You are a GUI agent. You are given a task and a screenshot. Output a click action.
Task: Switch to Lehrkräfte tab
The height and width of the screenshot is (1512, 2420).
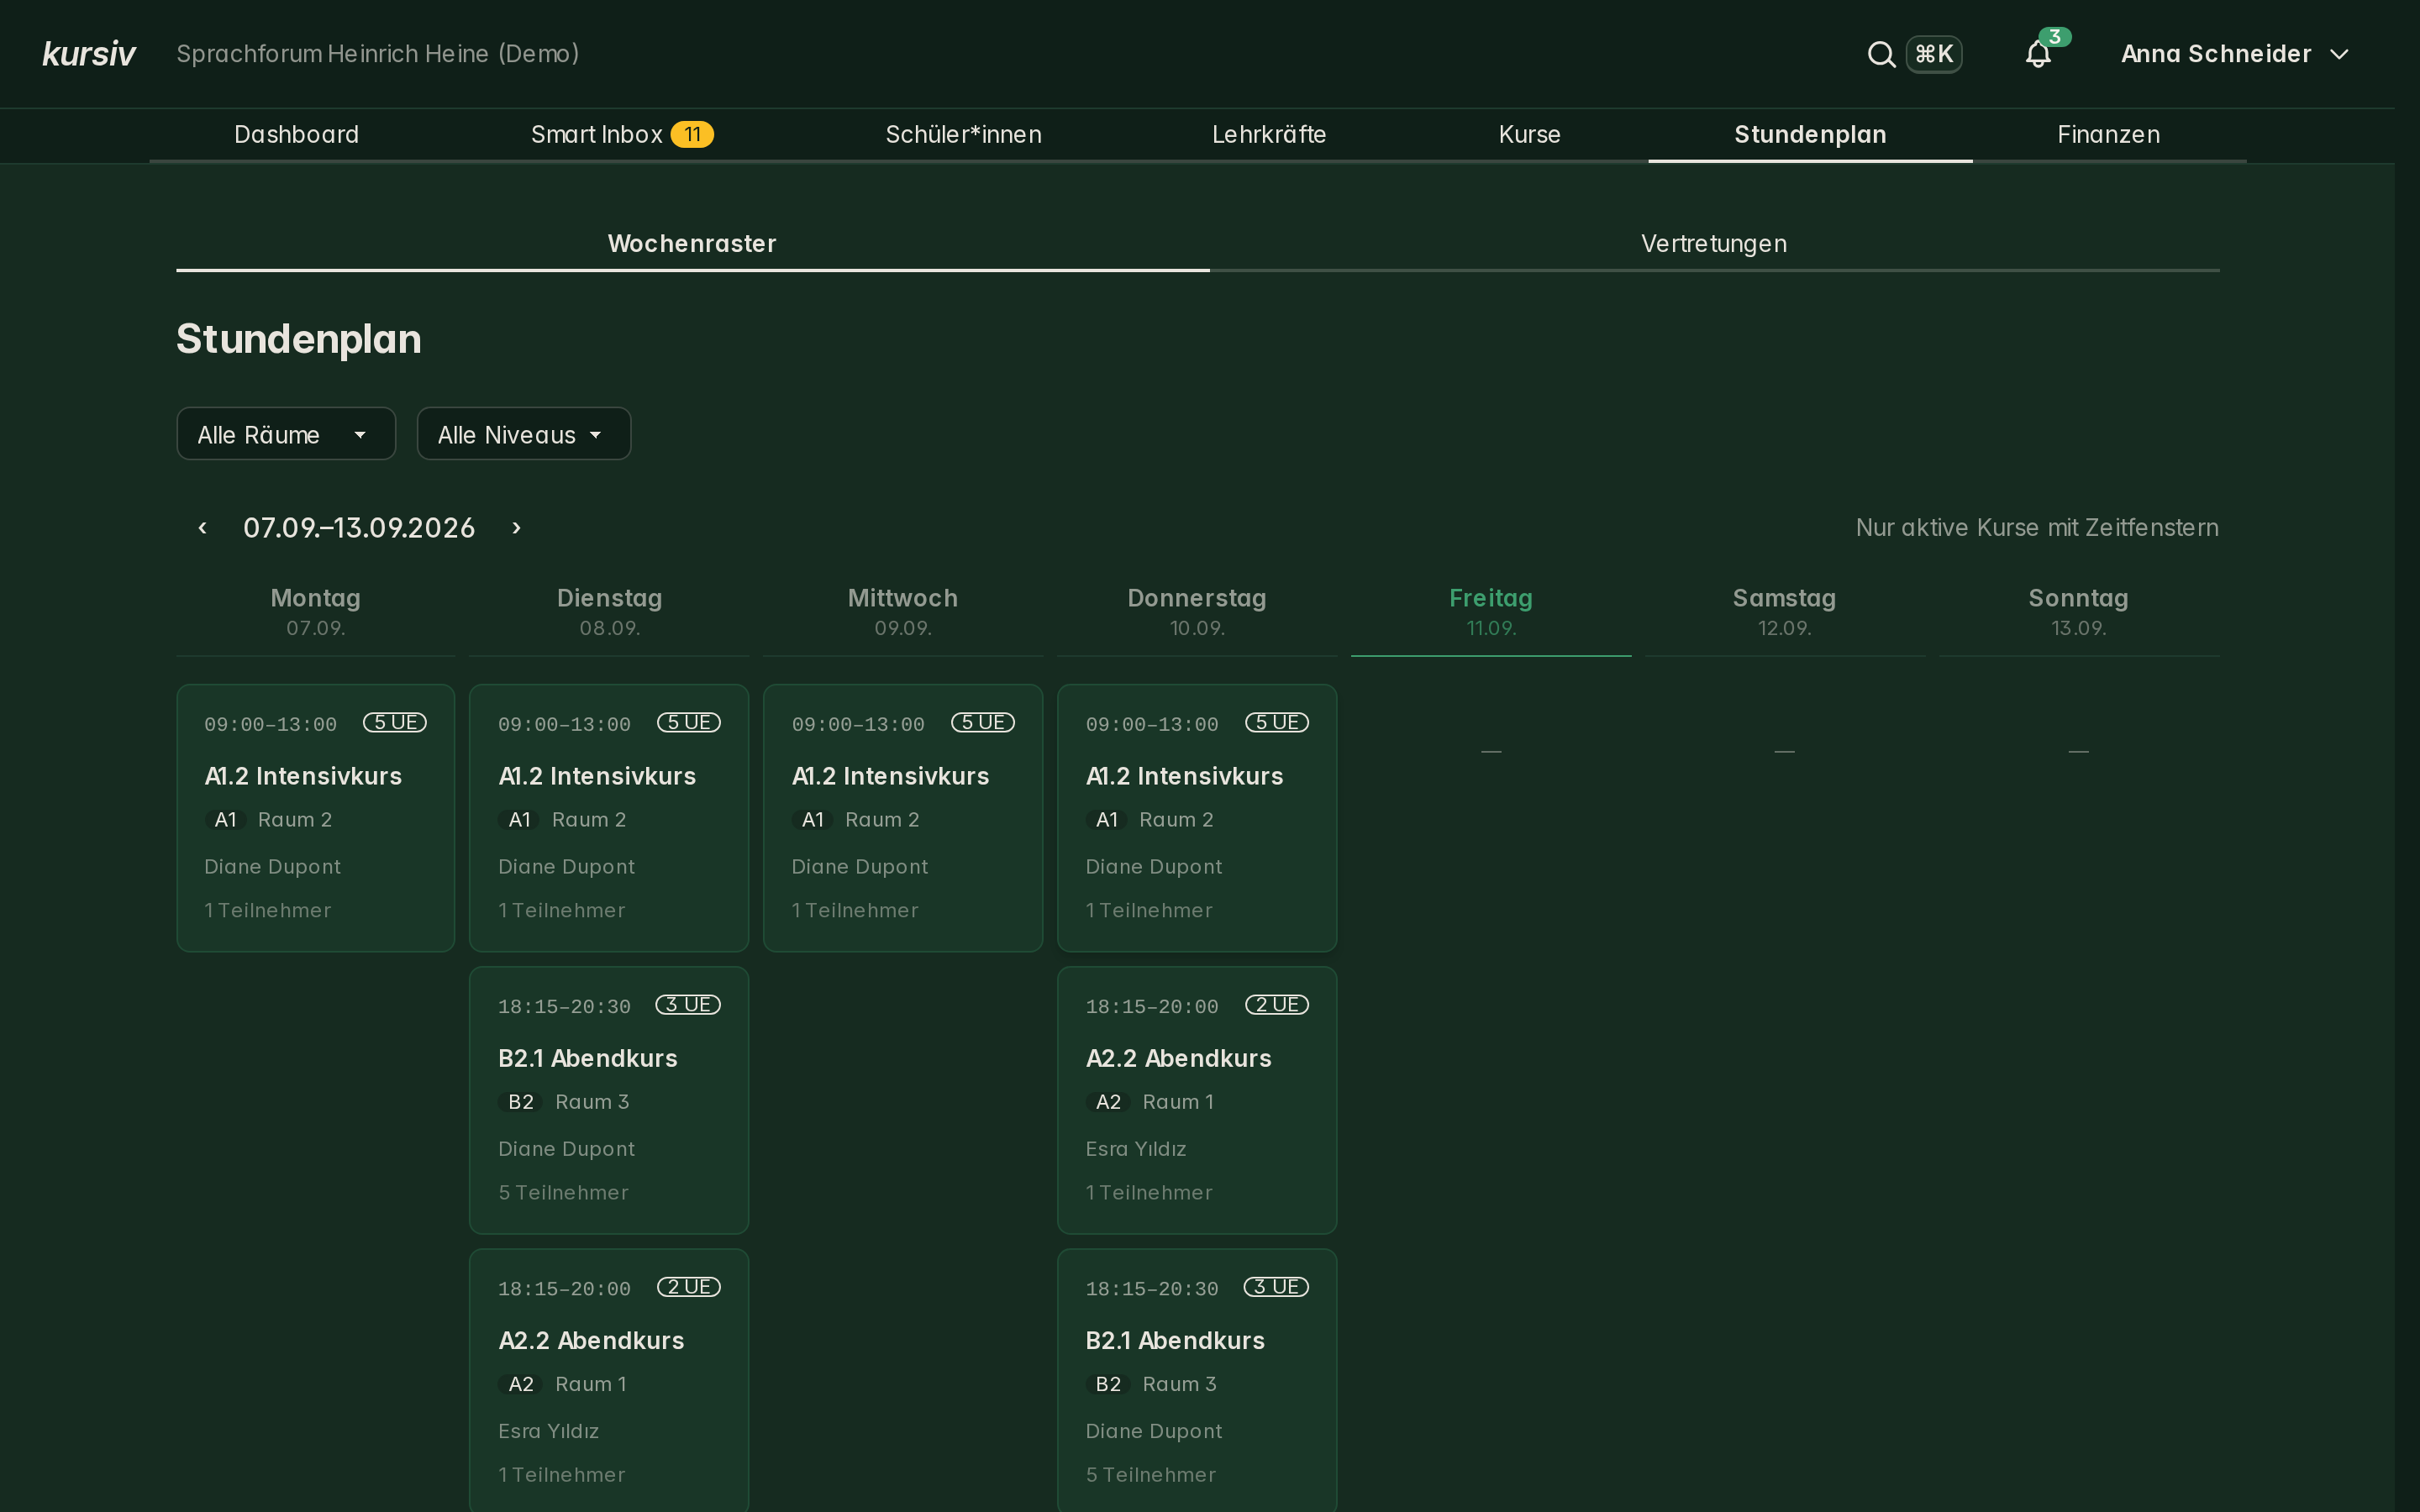coord(1269,135)
